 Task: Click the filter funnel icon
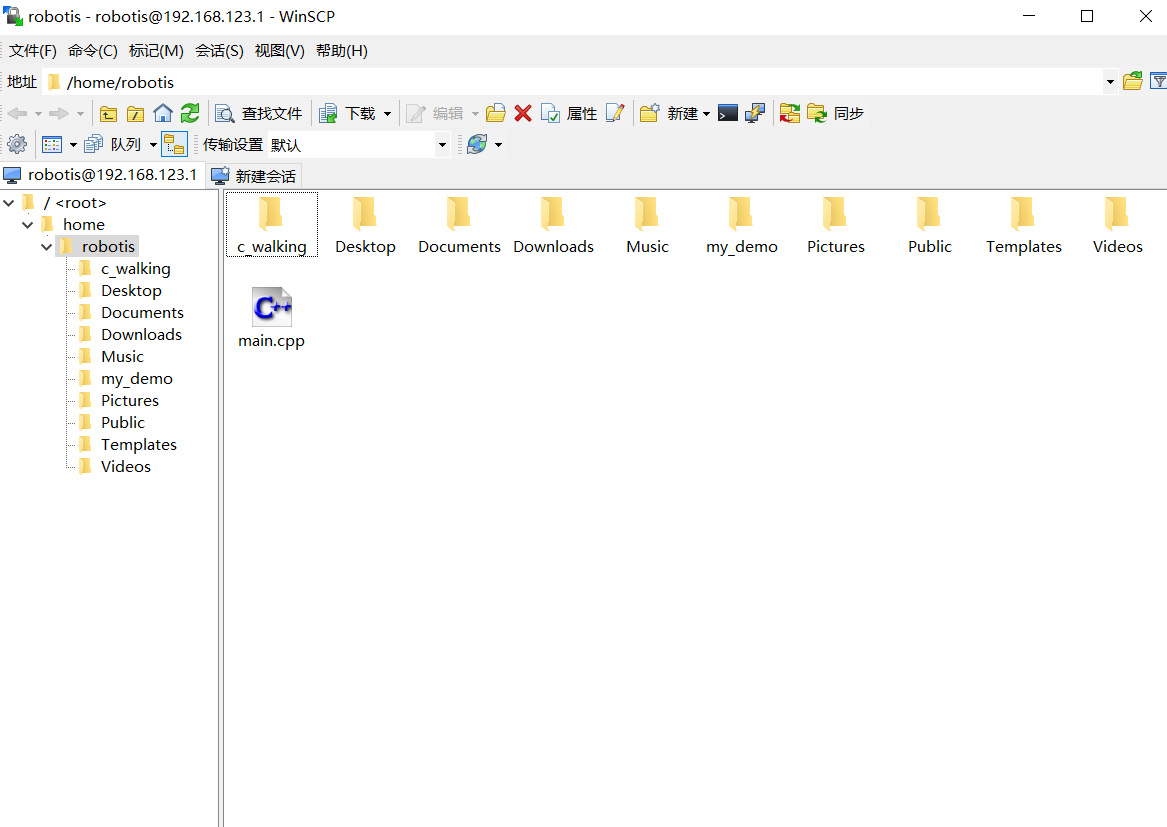(1159, 82)
